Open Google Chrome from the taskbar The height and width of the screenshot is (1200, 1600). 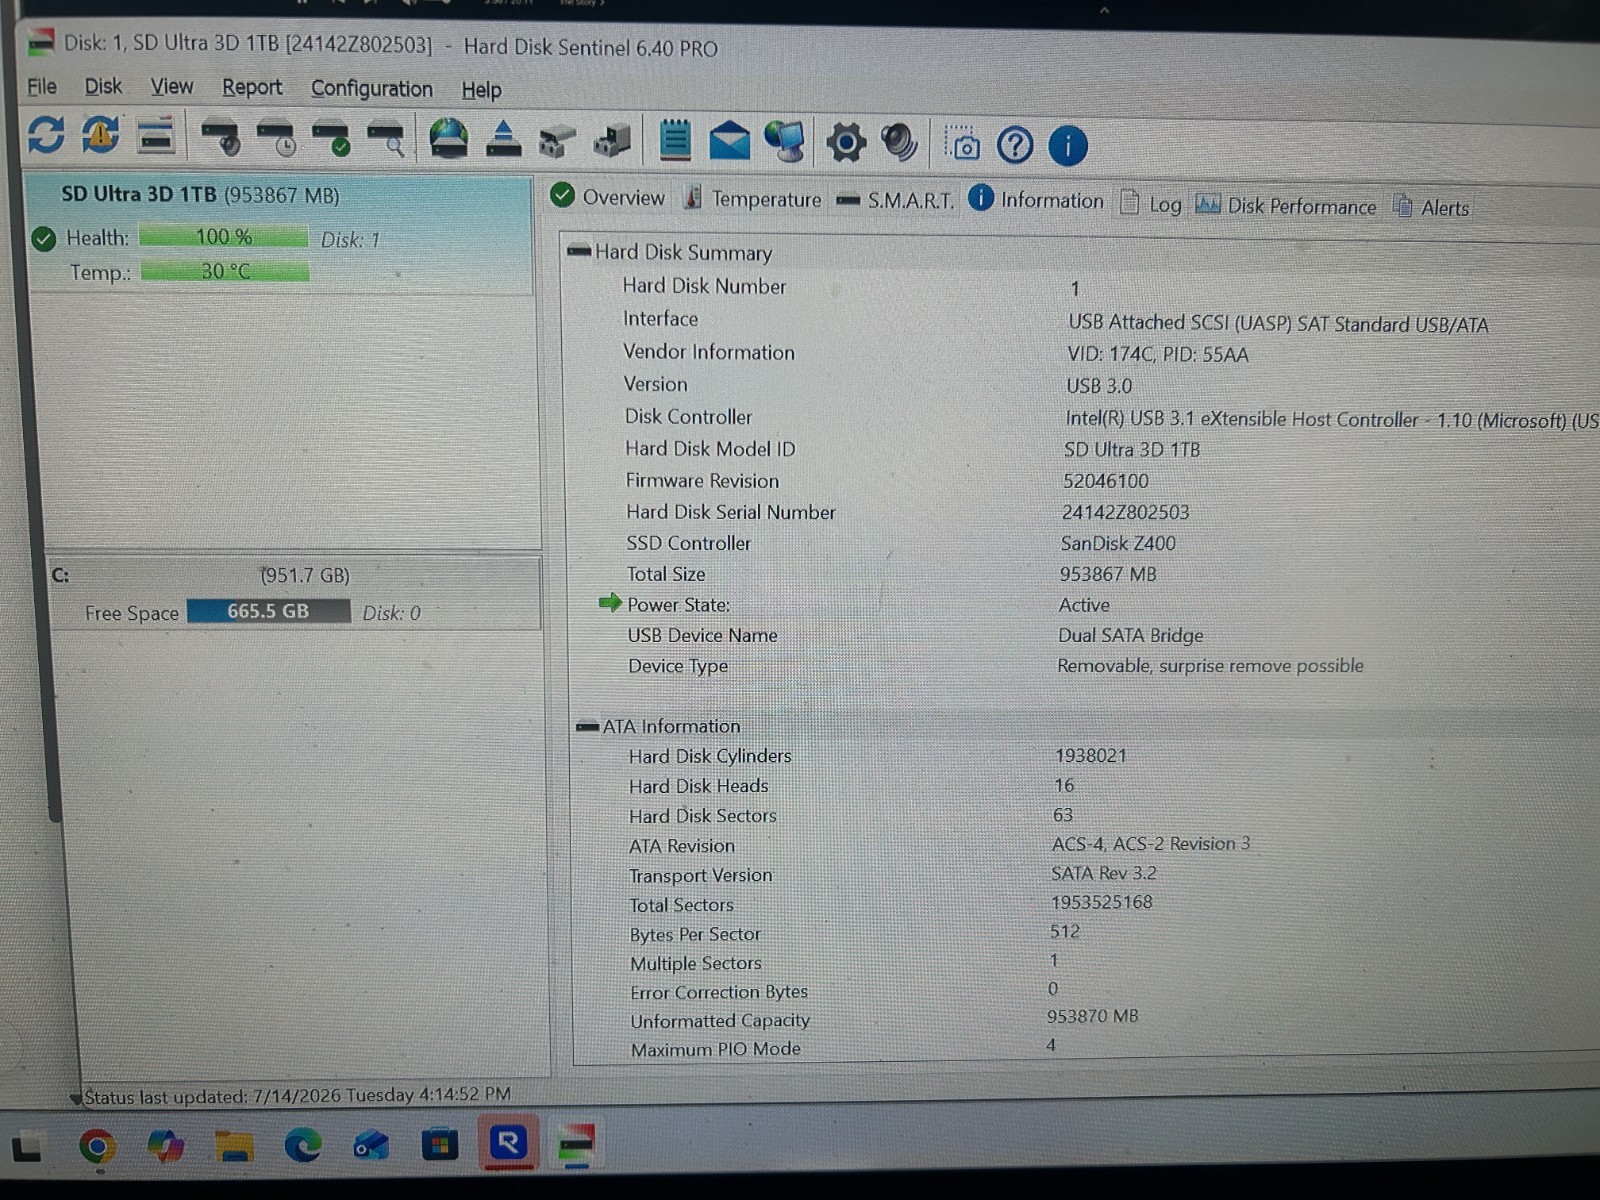[x=97, y=1146]
